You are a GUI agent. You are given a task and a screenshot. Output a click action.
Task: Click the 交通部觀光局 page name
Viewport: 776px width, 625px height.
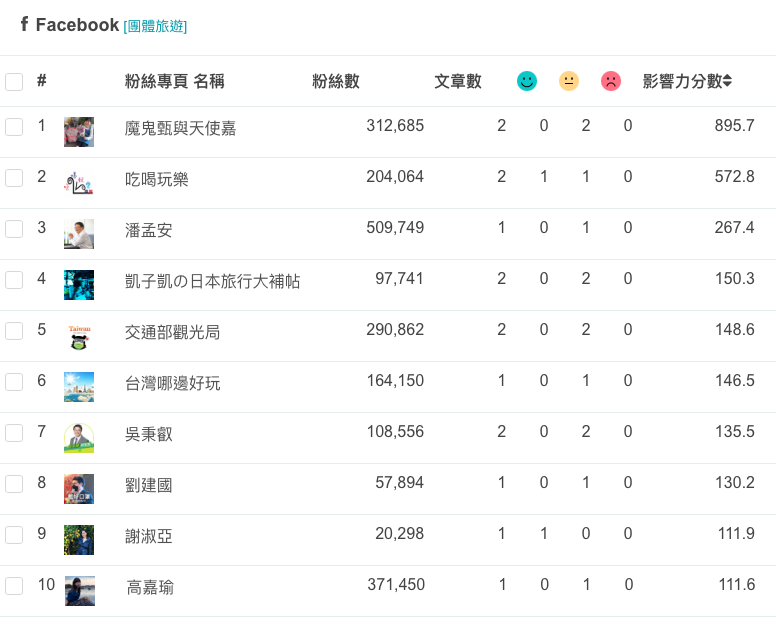[x=172, y=332]
